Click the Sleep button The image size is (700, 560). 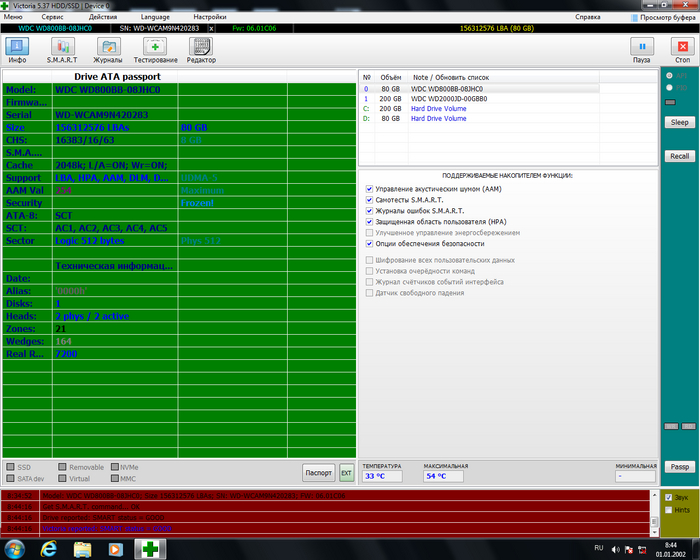679,122
